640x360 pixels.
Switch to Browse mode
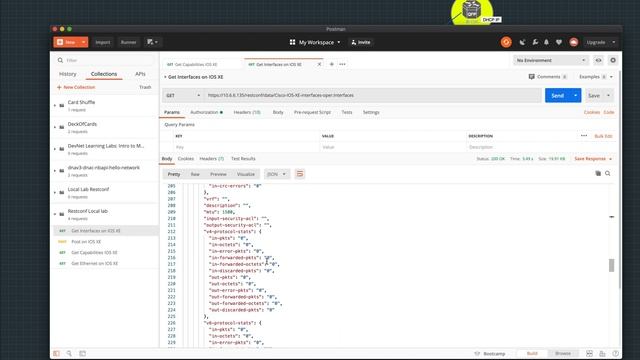click(563, 353)
